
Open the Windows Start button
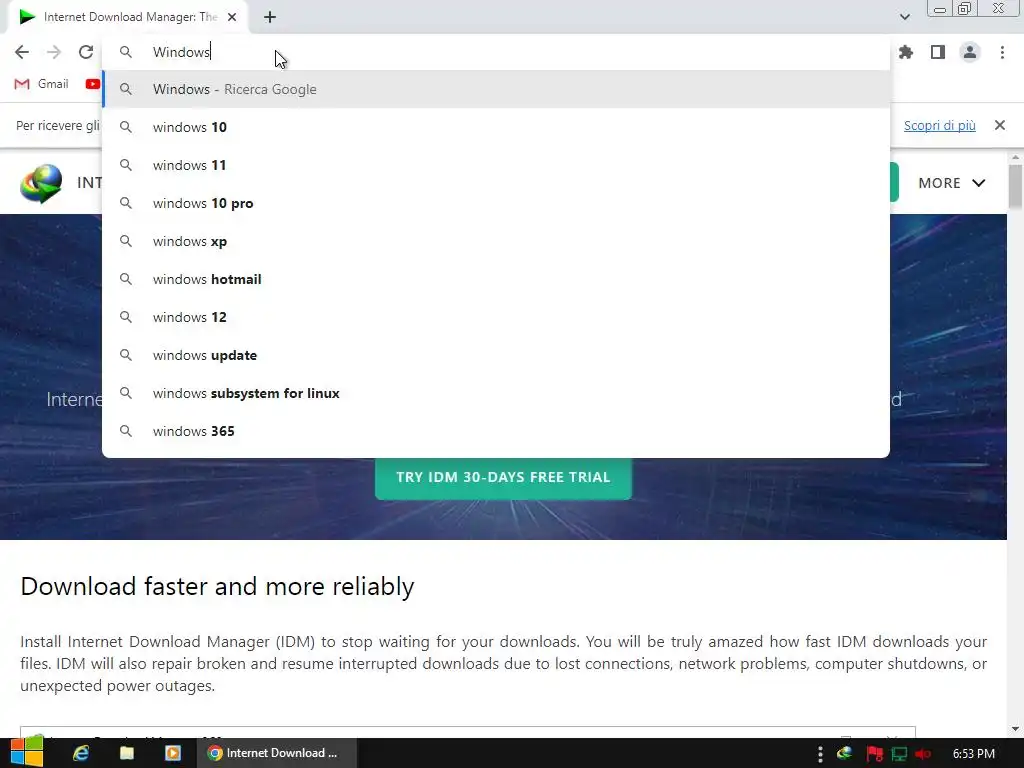[27, 752]
